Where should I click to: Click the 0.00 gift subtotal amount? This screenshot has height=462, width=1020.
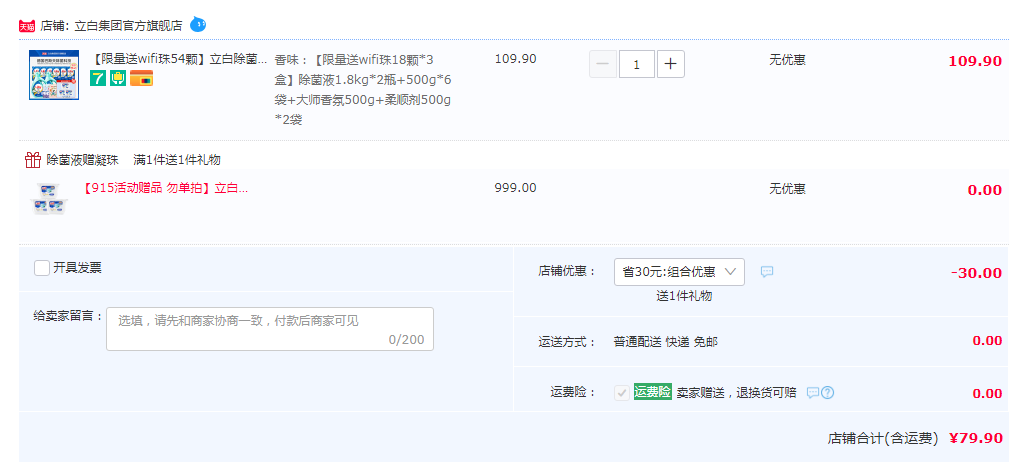(x=985, y=190)
